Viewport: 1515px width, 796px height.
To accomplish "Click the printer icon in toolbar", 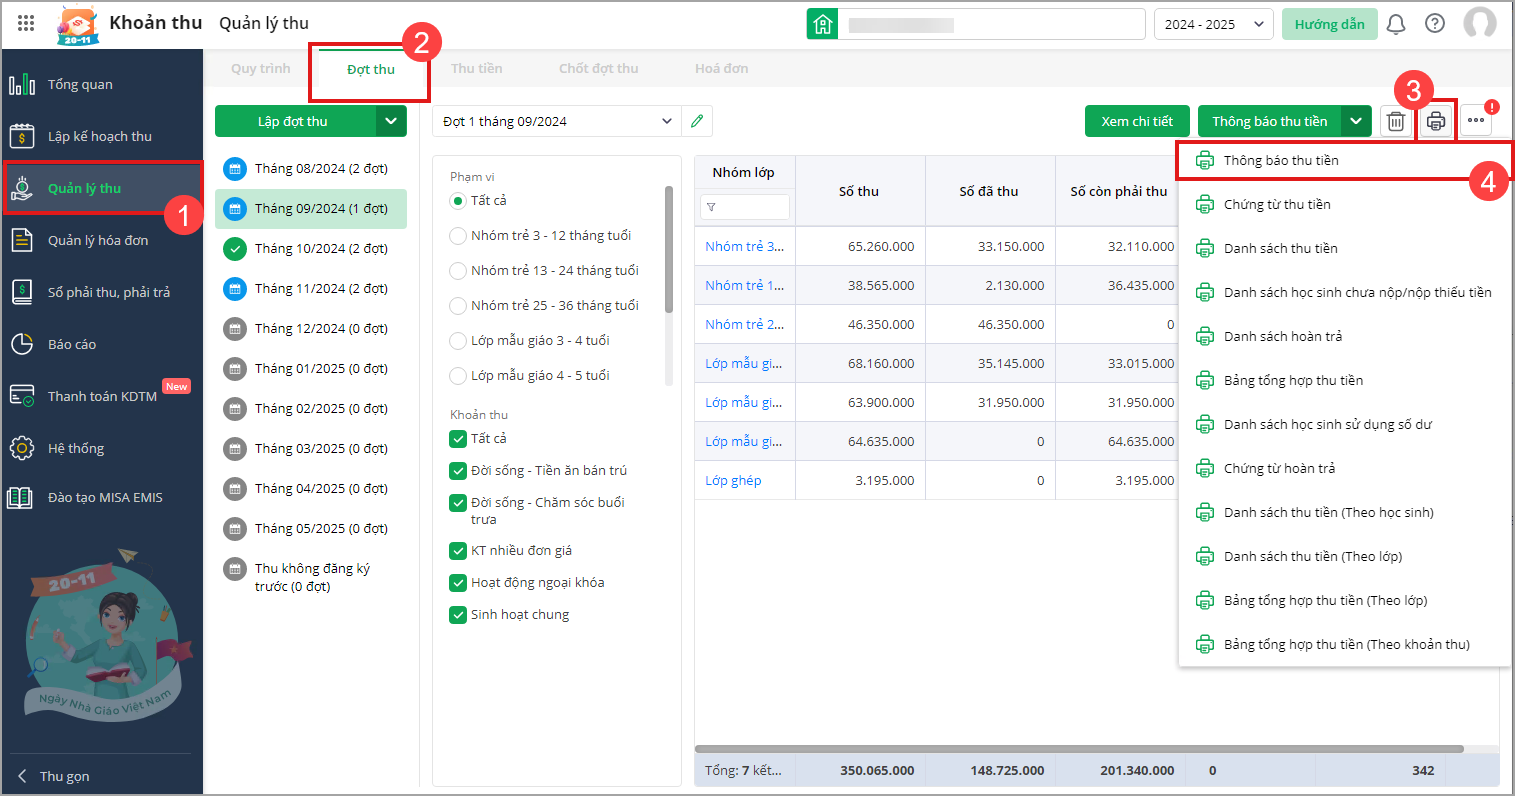I will (x=1436, y=122).
